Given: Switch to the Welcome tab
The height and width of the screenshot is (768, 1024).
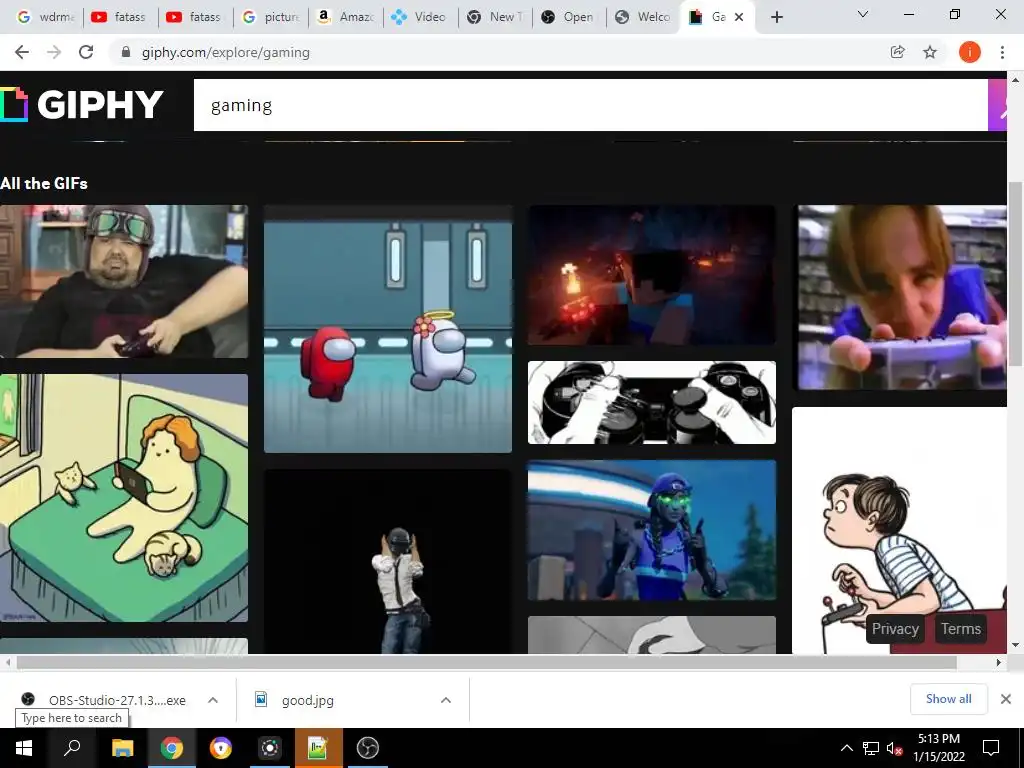Looking at the screenshot, I should pyautogui.click(x=644, y=17).
